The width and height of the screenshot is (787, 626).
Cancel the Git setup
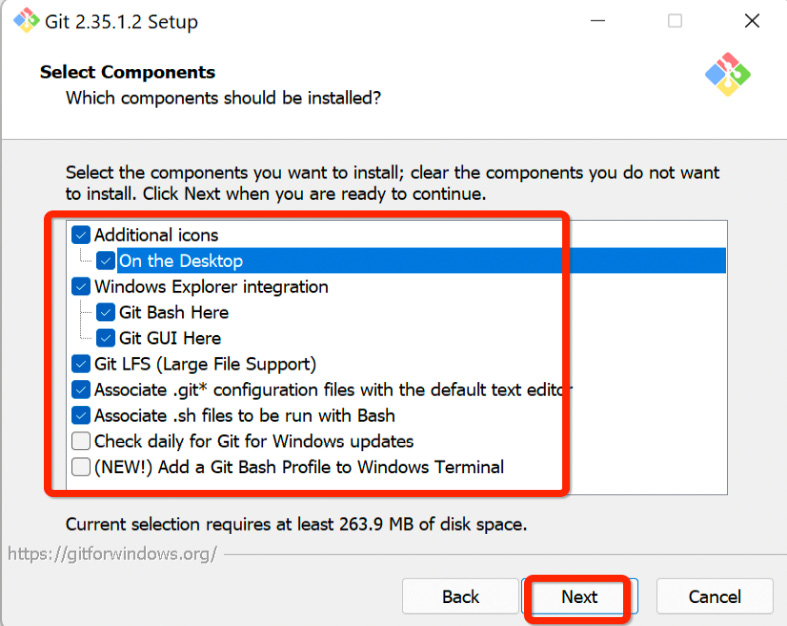click(x=715, y=596)
